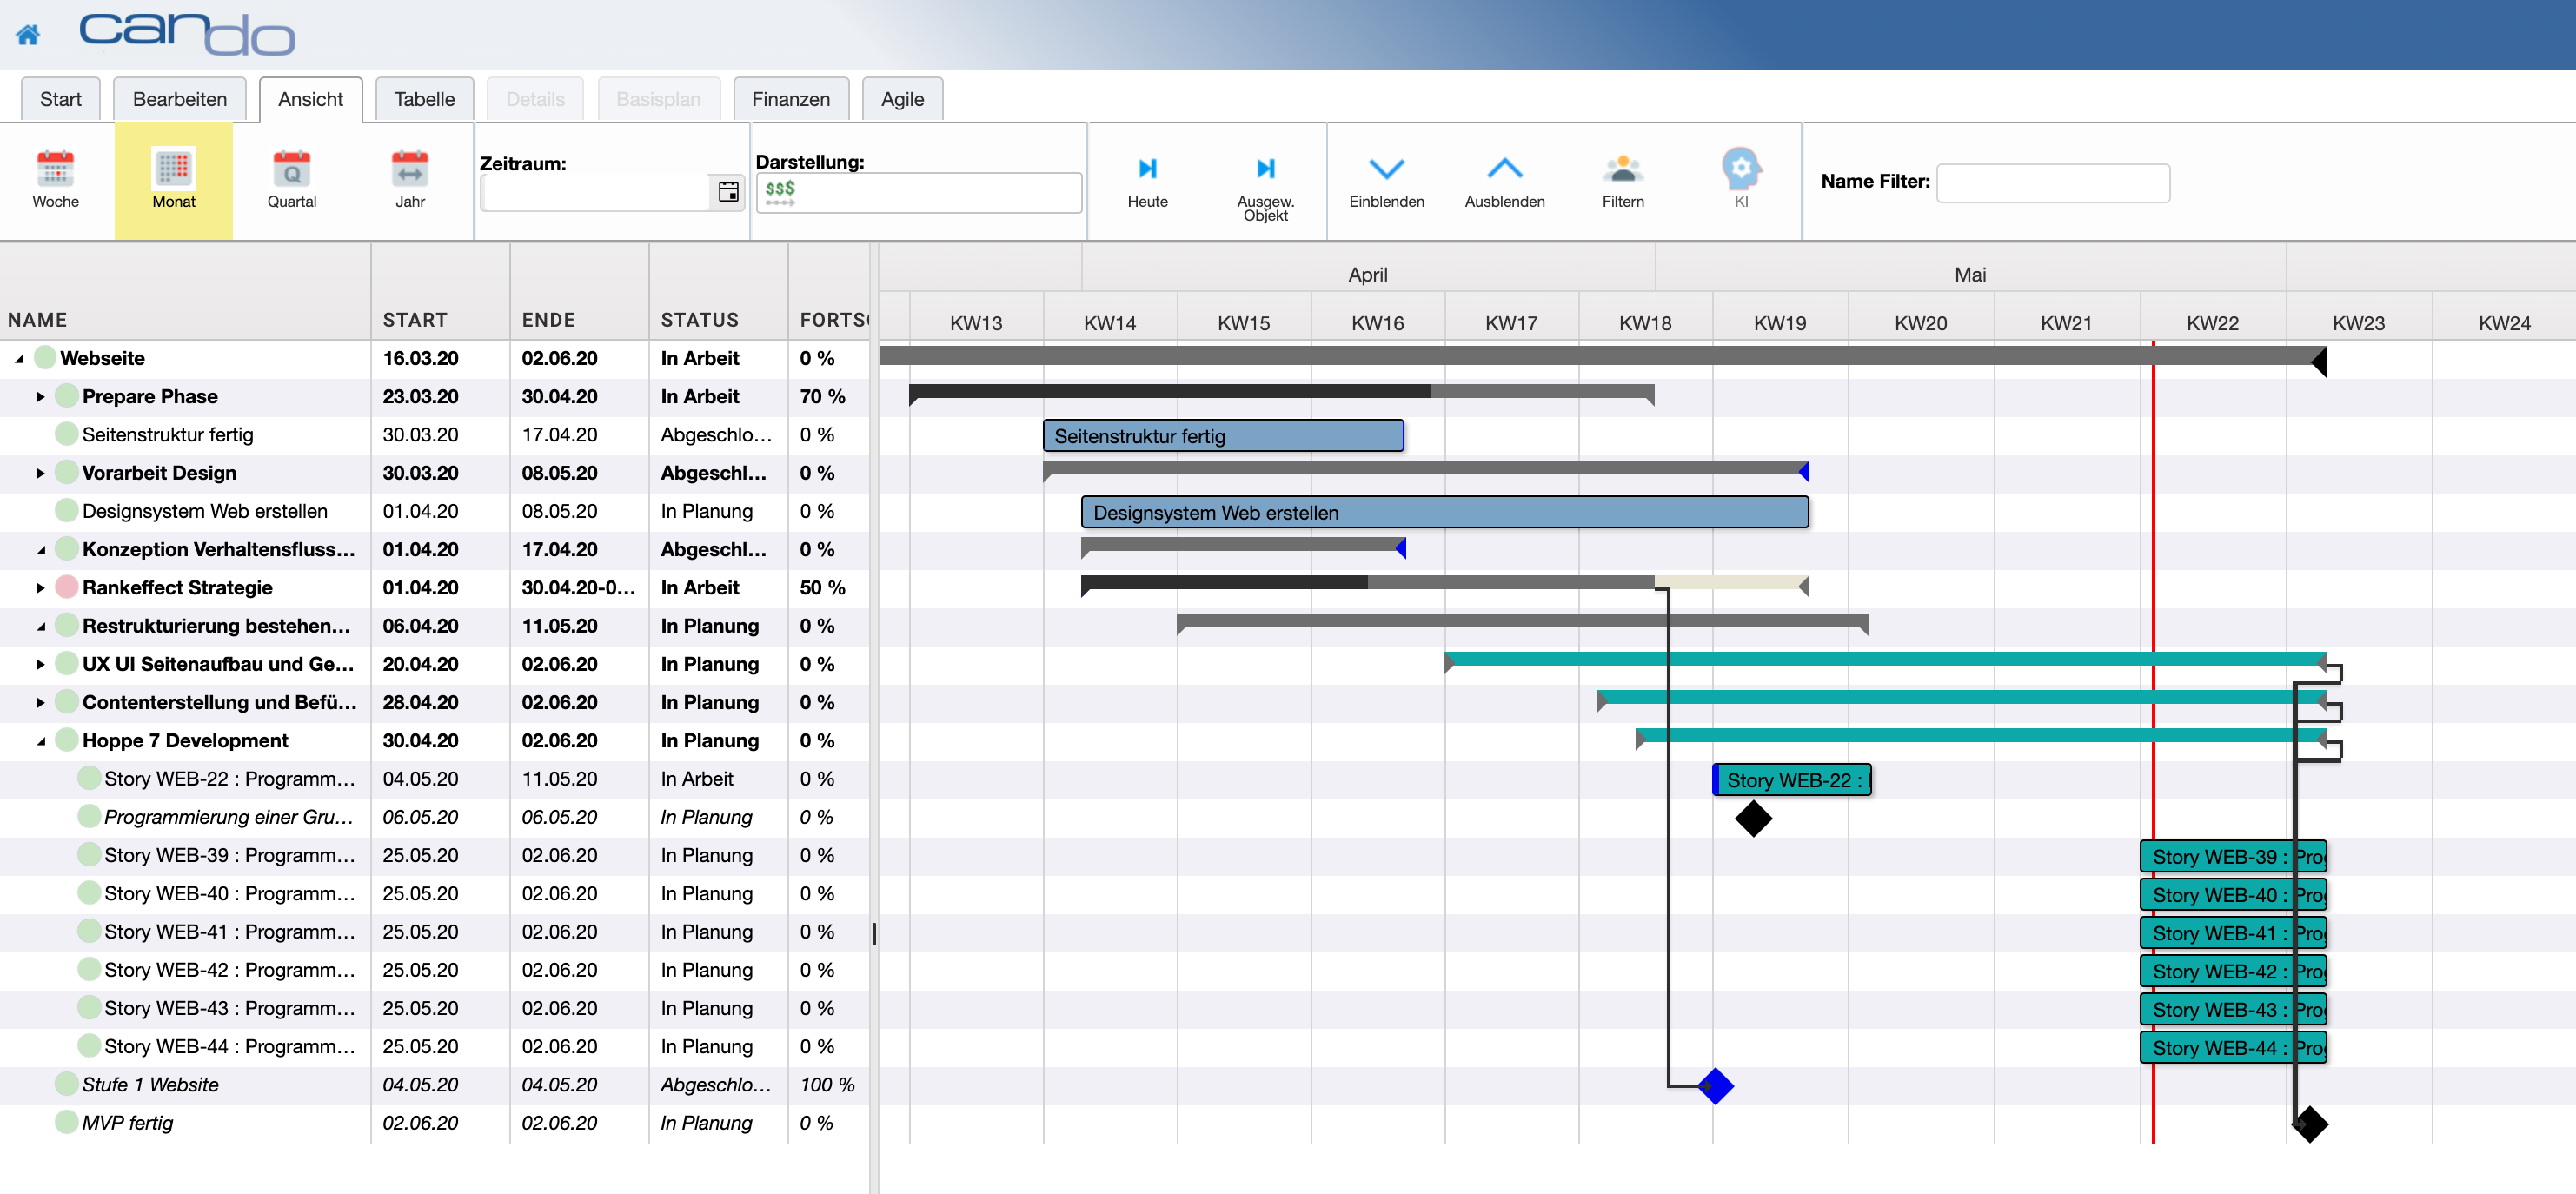Click the Prepare Phase status circle
The height and width of the screenshot is (1194, 2576).
click(67, 396)
